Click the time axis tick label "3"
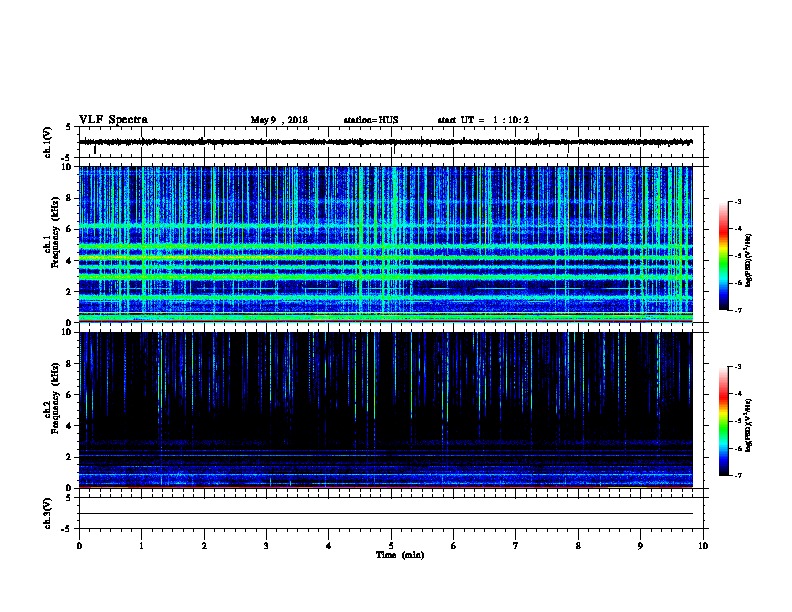This screenshot has height=612, width=792. tap(266, 546)
